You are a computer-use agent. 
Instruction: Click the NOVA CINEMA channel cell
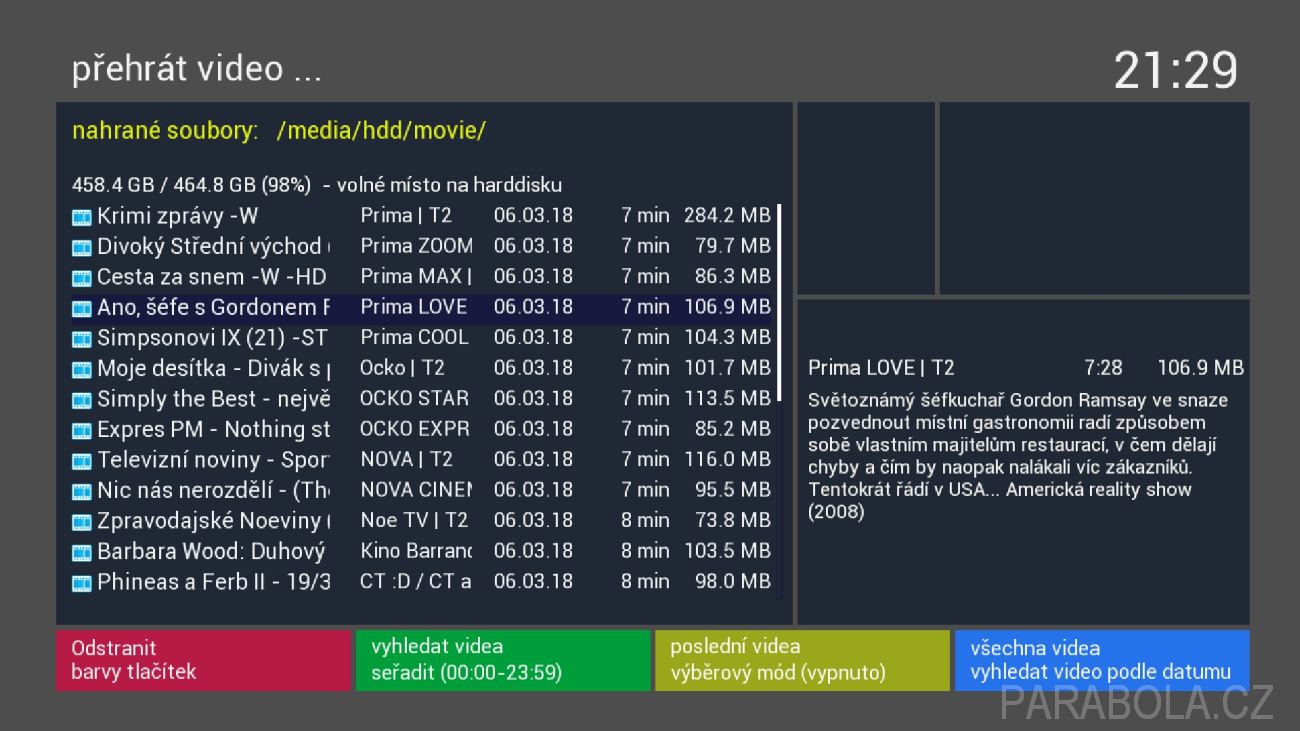tap(416, 490)
